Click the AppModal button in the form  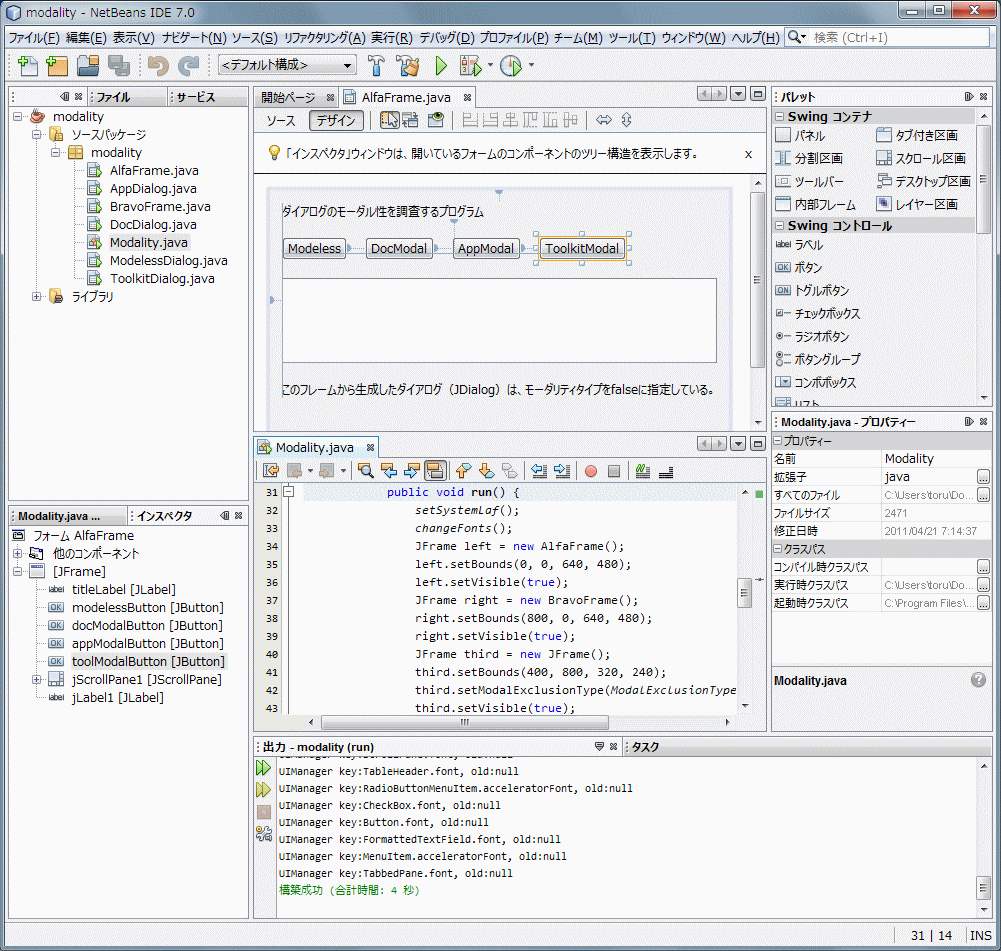coord(486,248)
